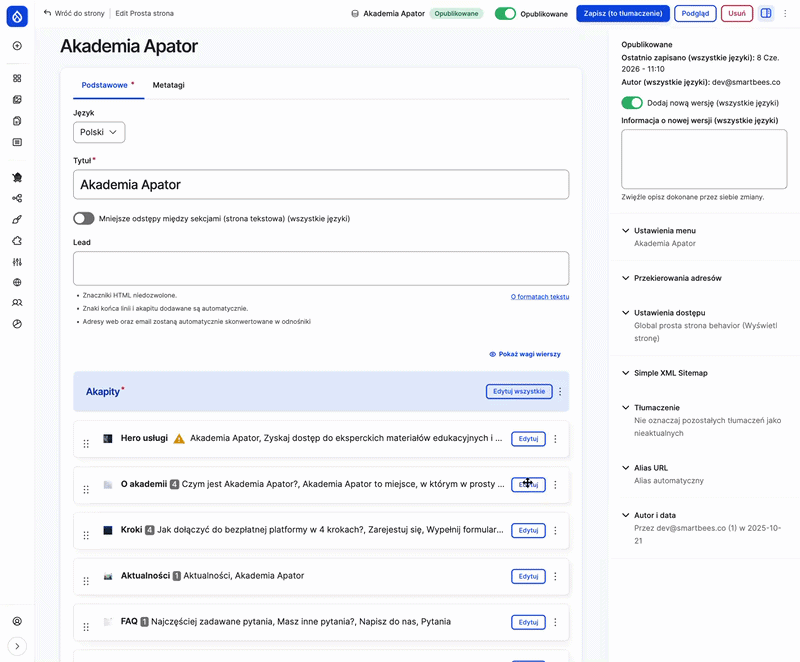Click the Usuń delete button

coord(737,13)
